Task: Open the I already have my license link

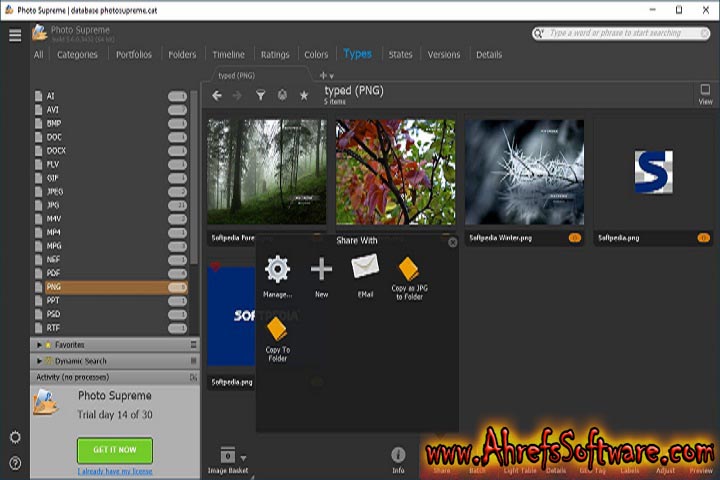Action: pyautogui.click(x=115, y=471)
